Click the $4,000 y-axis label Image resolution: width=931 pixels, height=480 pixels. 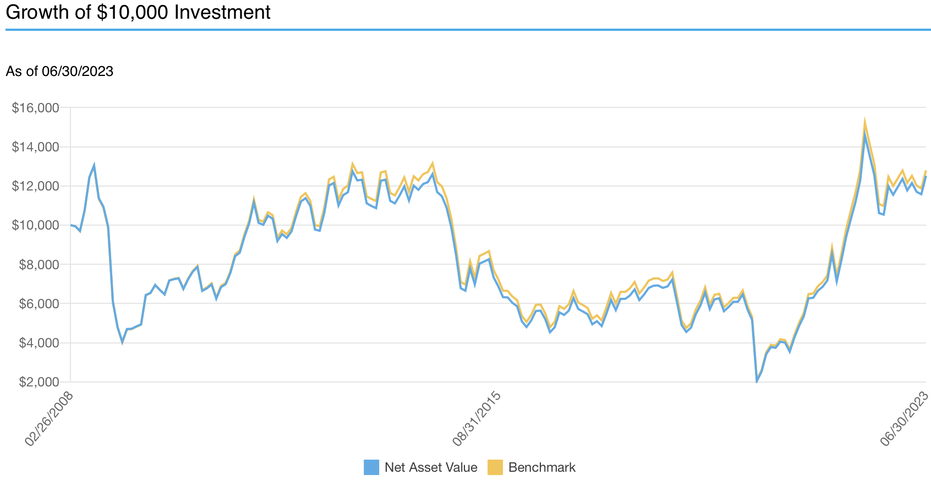click(38, 343)
